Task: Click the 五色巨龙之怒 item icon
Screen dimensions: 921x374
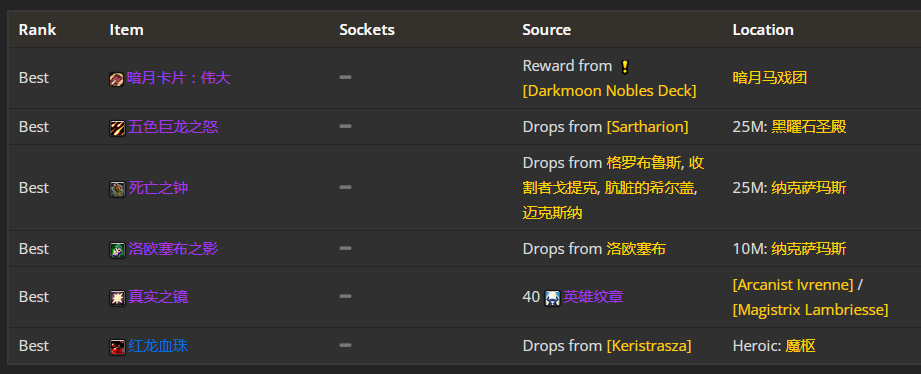Action: pyautogui.click(x=117, y=127)
